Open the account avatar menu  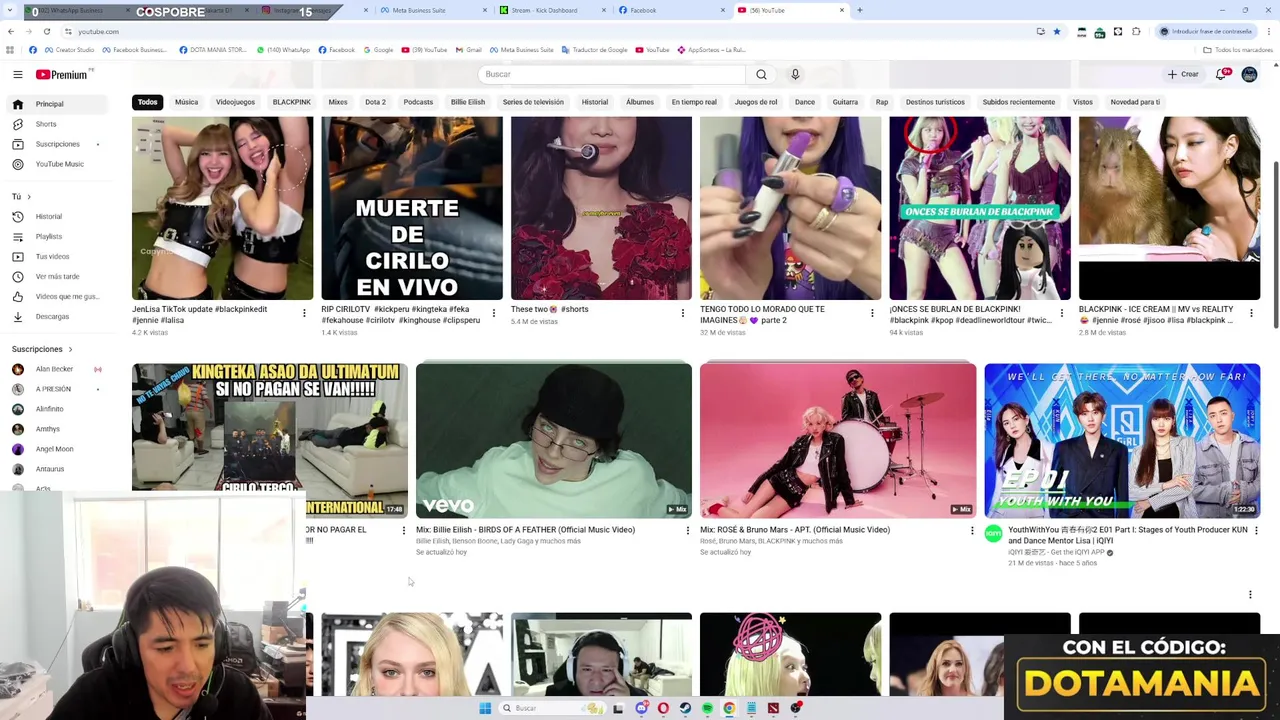point(1249,74)
